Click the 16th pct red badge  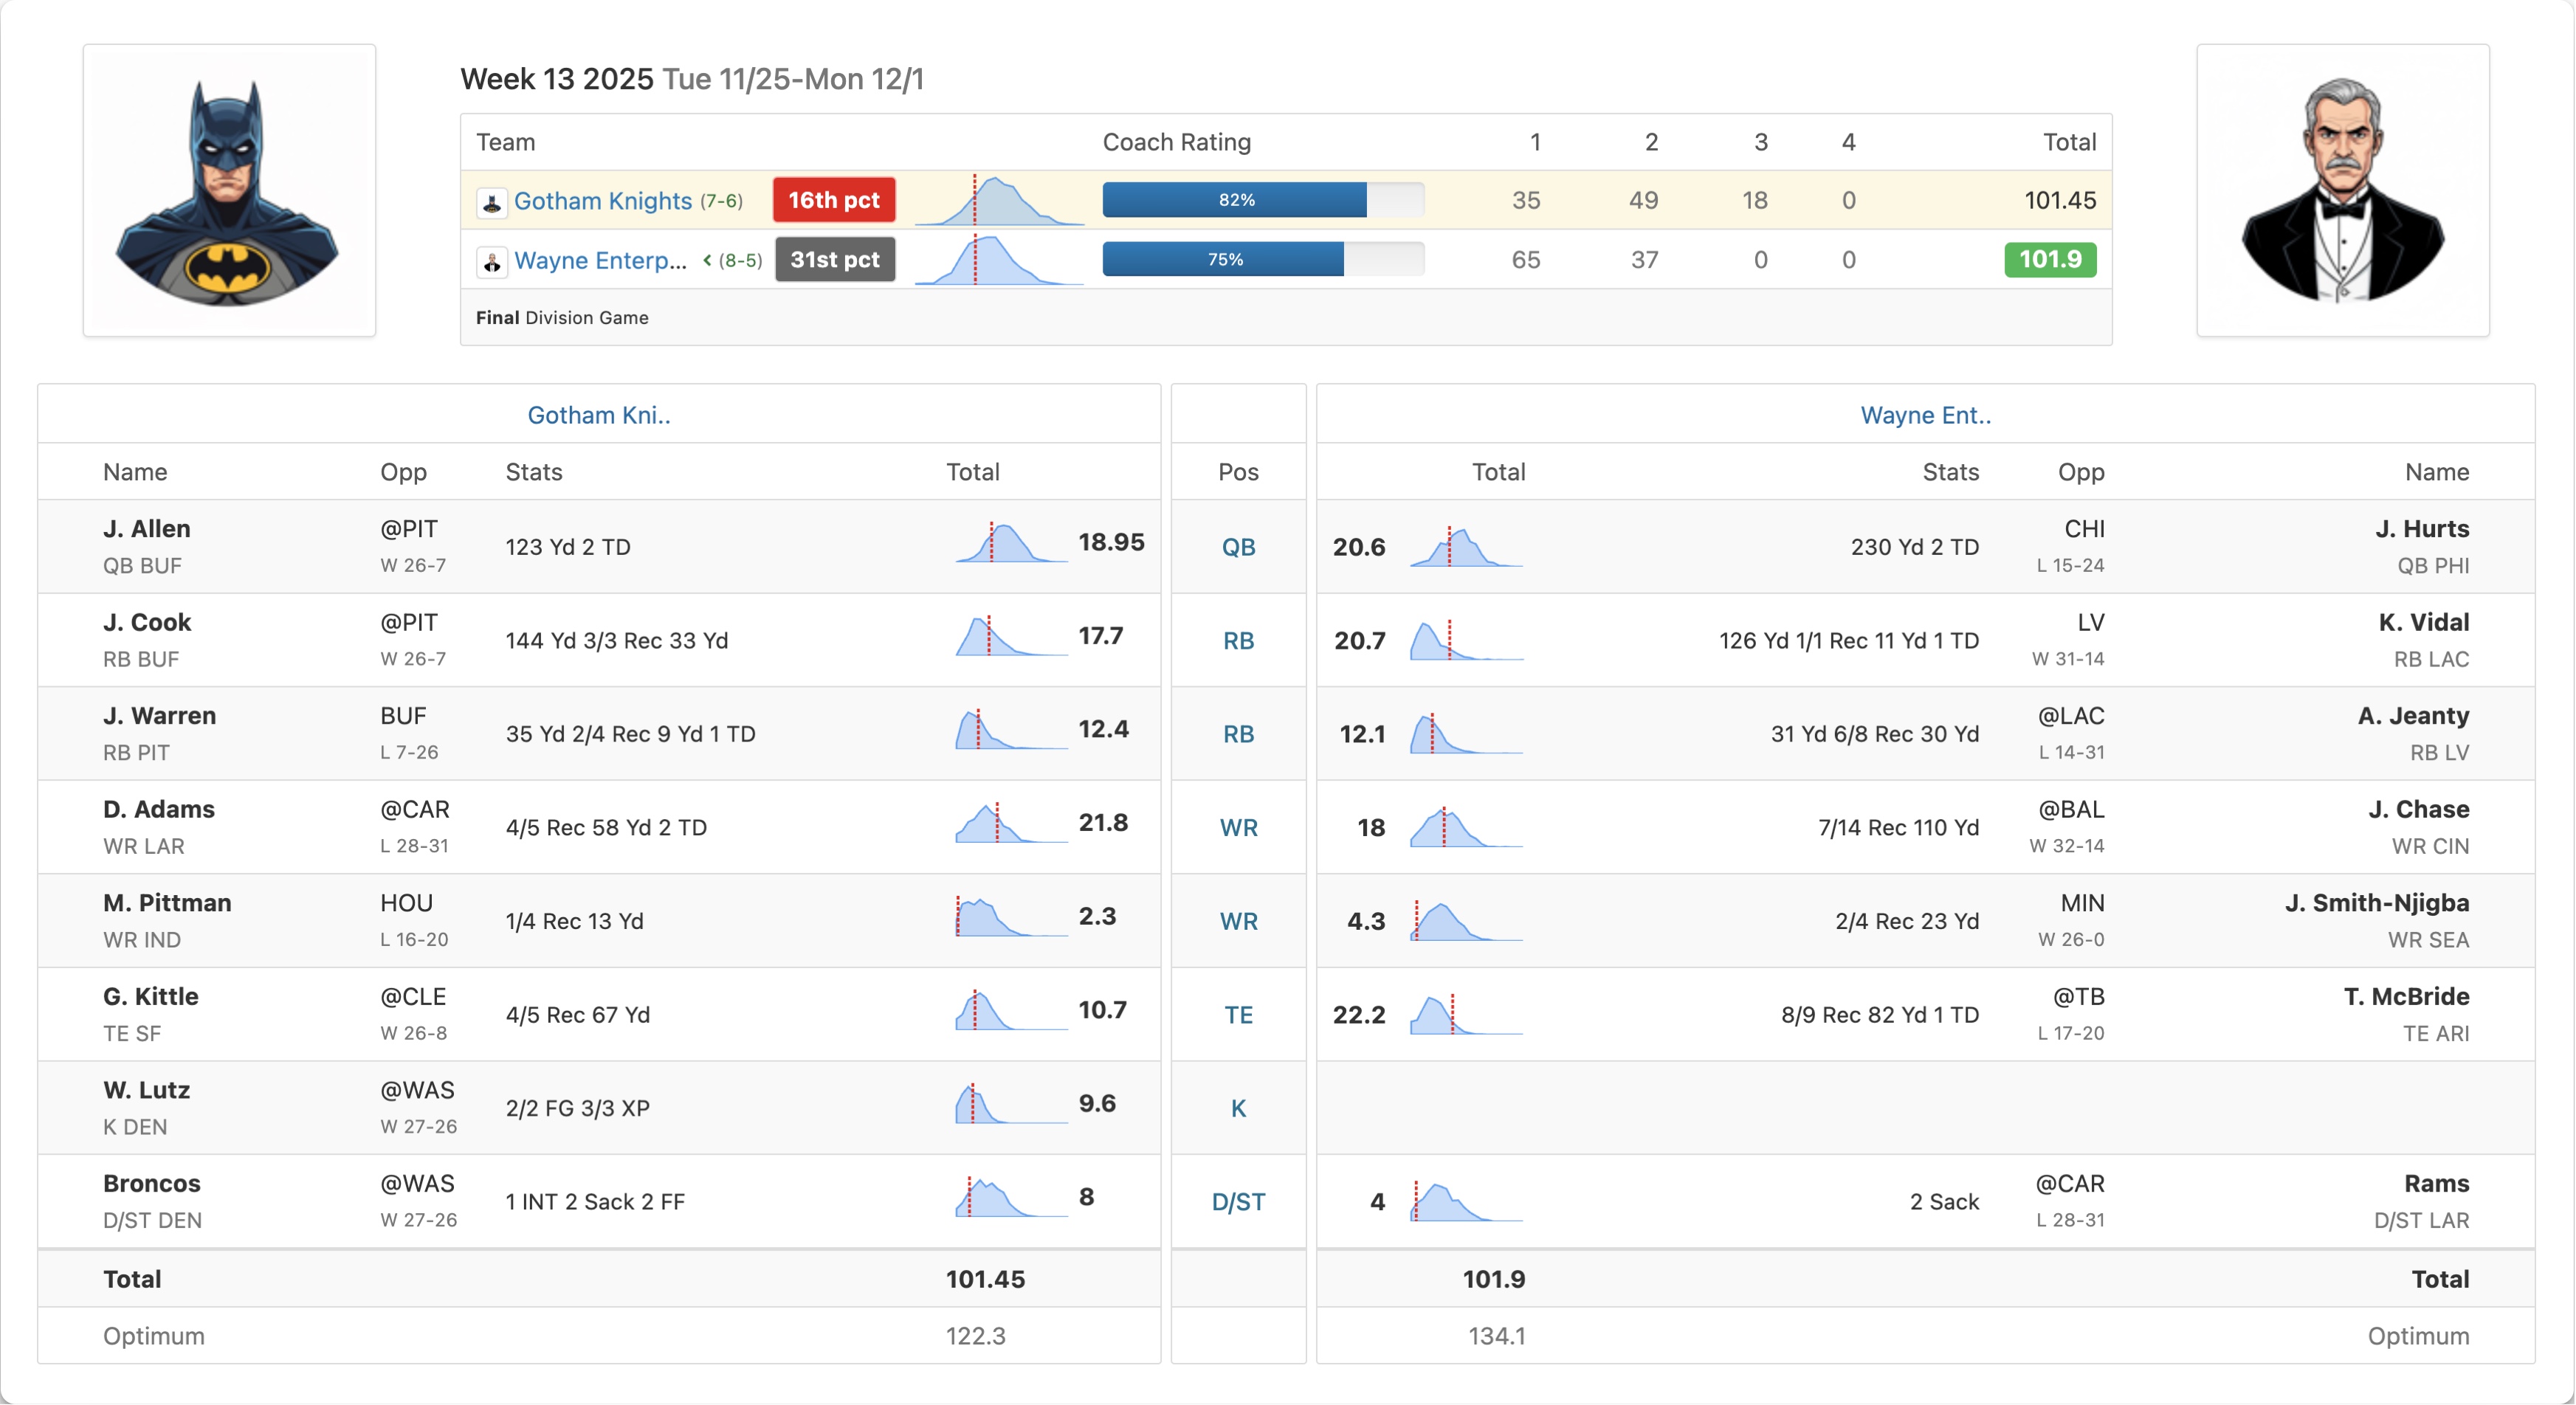(833, 200)
